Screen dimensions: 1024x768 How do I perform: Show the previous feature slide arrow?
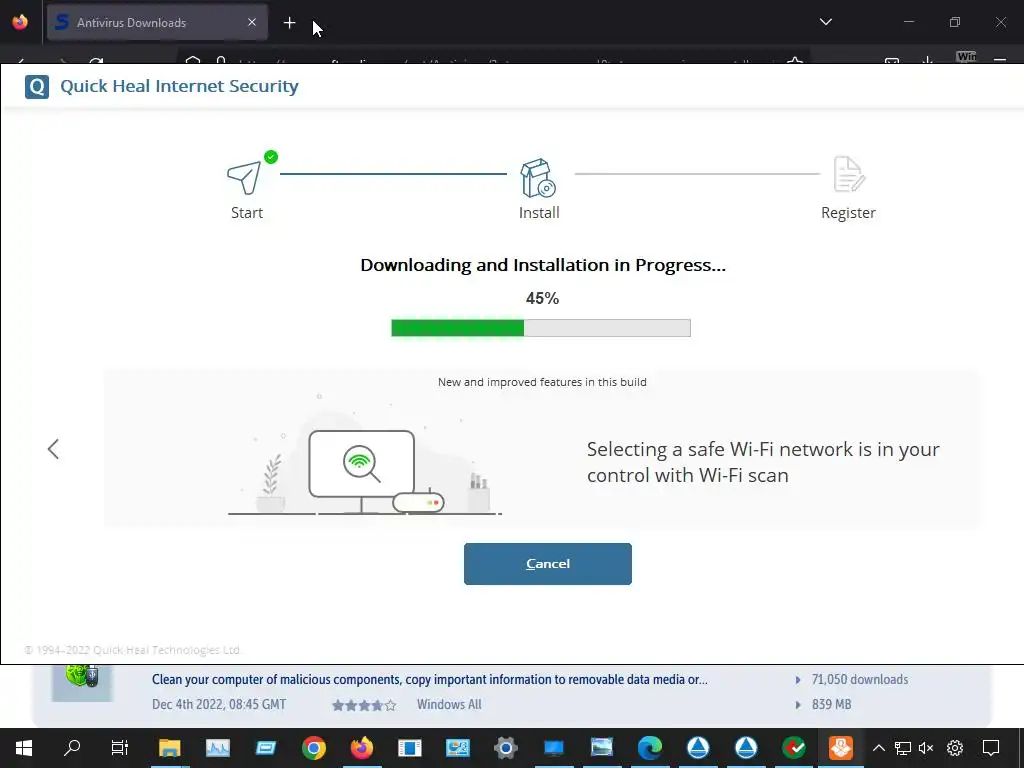(x=54, y=449)
